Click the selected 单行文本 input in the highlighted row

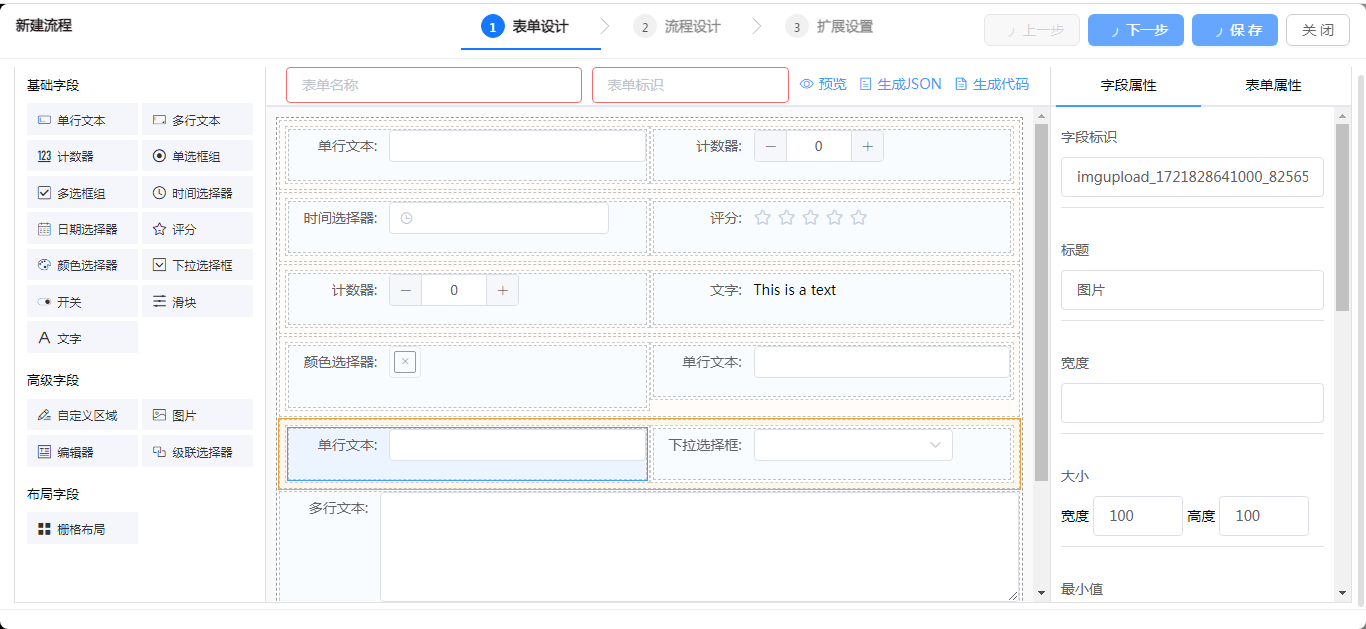(518, 445)
